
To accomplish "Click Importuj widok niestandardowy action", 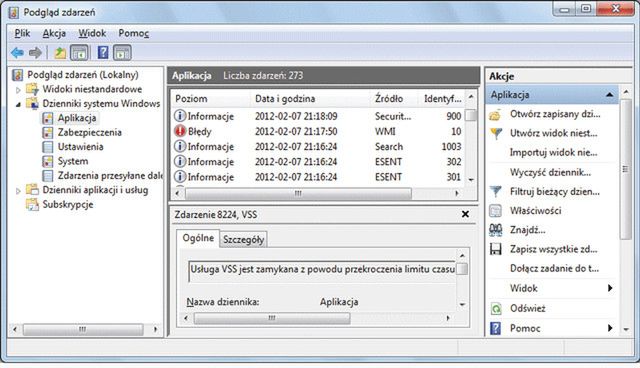I will (x=553, y=153).
